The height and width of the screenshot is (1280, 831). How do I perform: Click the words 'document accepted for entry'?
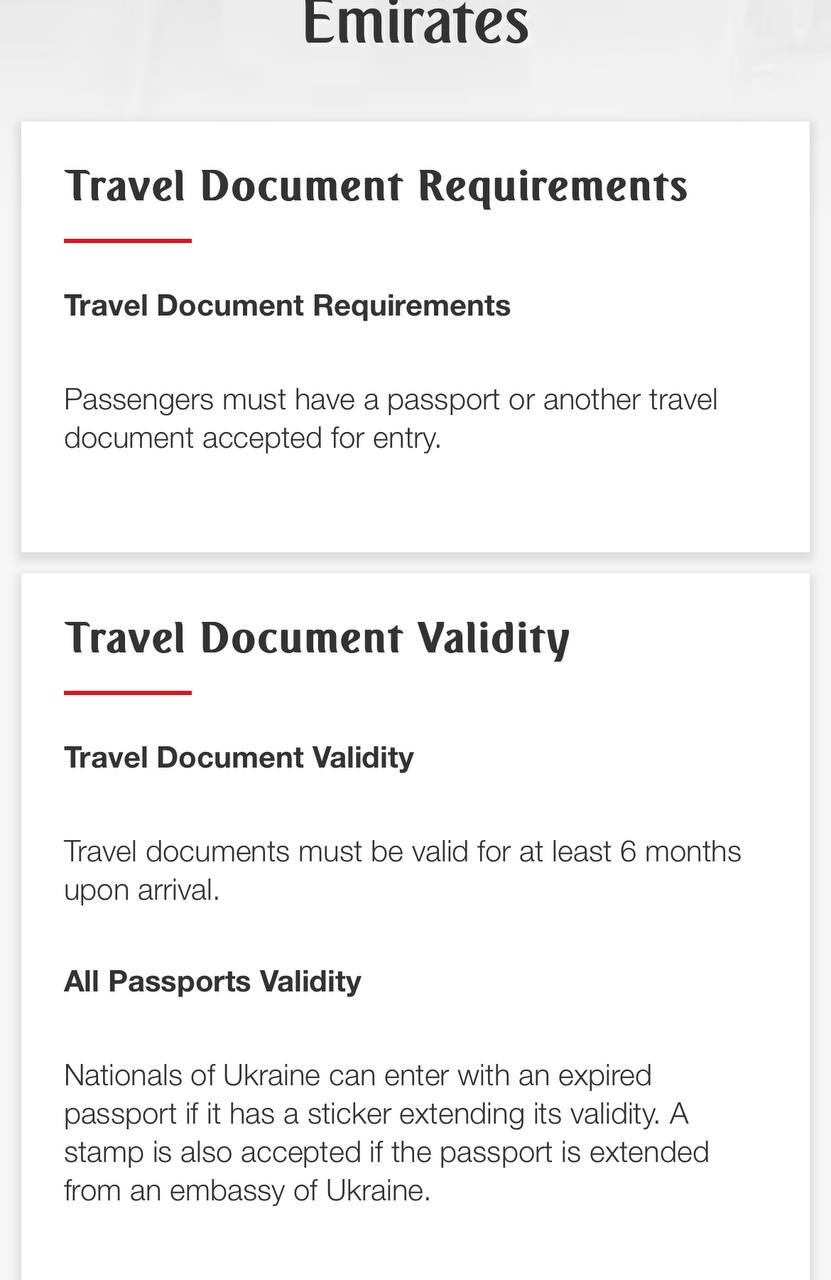coord(252,438)
